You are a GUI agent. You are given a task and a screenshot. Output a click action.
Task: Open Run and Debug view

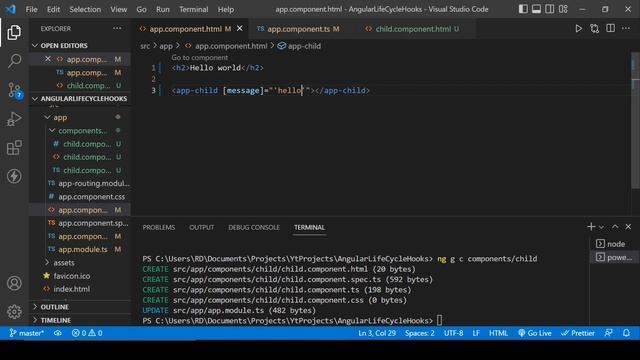pos(14,119)
